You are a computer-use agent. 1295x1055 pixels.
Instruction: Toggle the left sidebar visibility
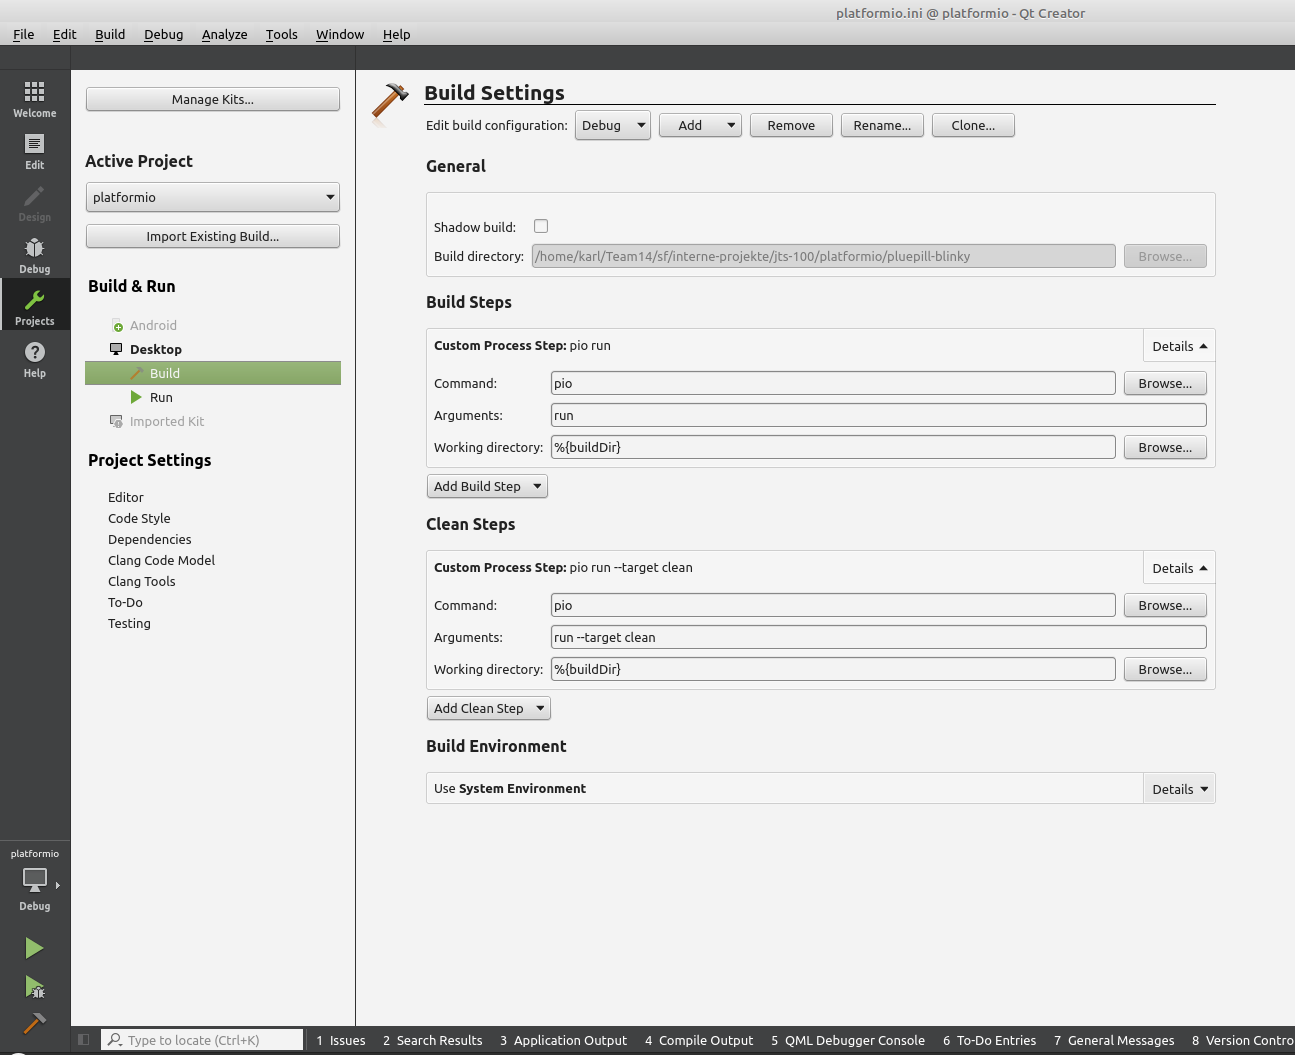[x=84, y=1040]
